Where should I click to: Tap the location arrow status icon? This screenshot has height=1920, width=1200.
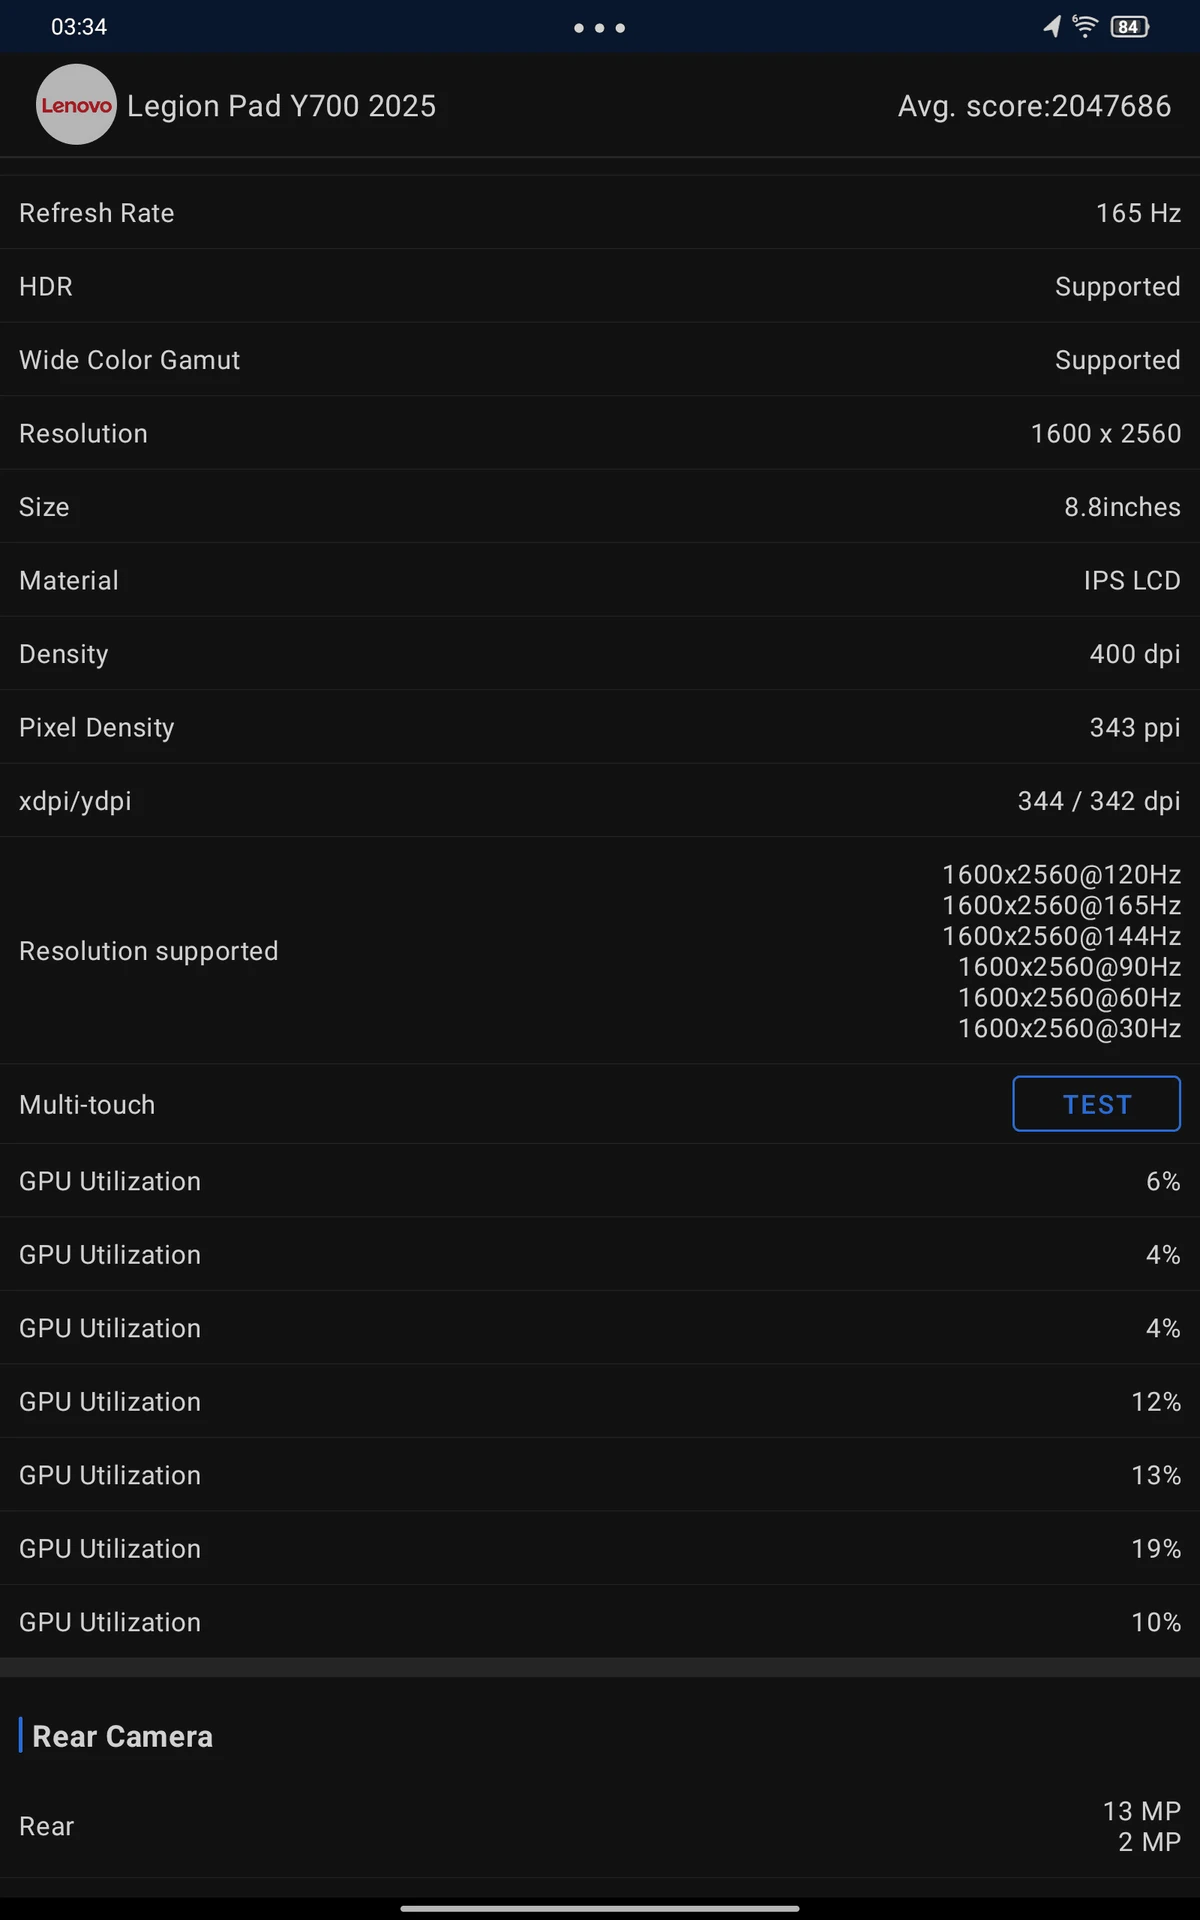coord(1052,27)
